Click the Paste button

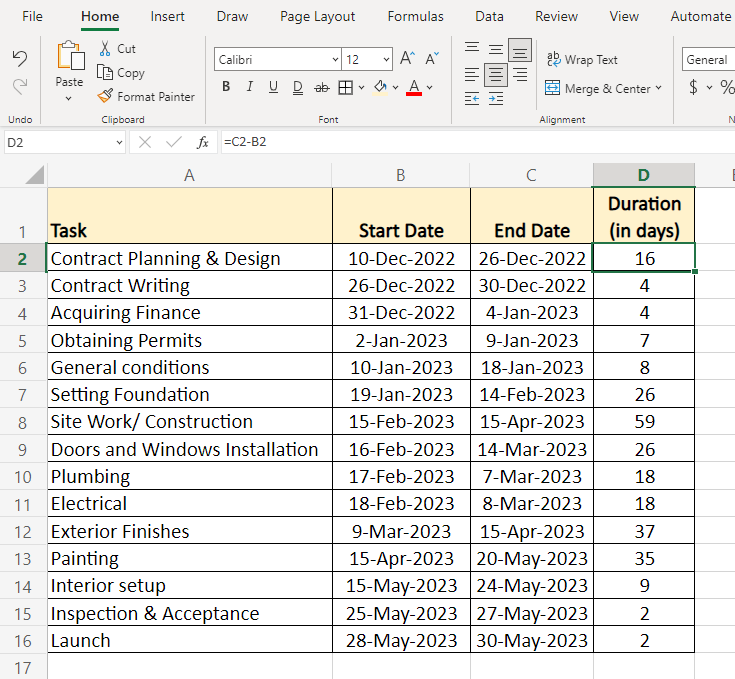(69, 62)
